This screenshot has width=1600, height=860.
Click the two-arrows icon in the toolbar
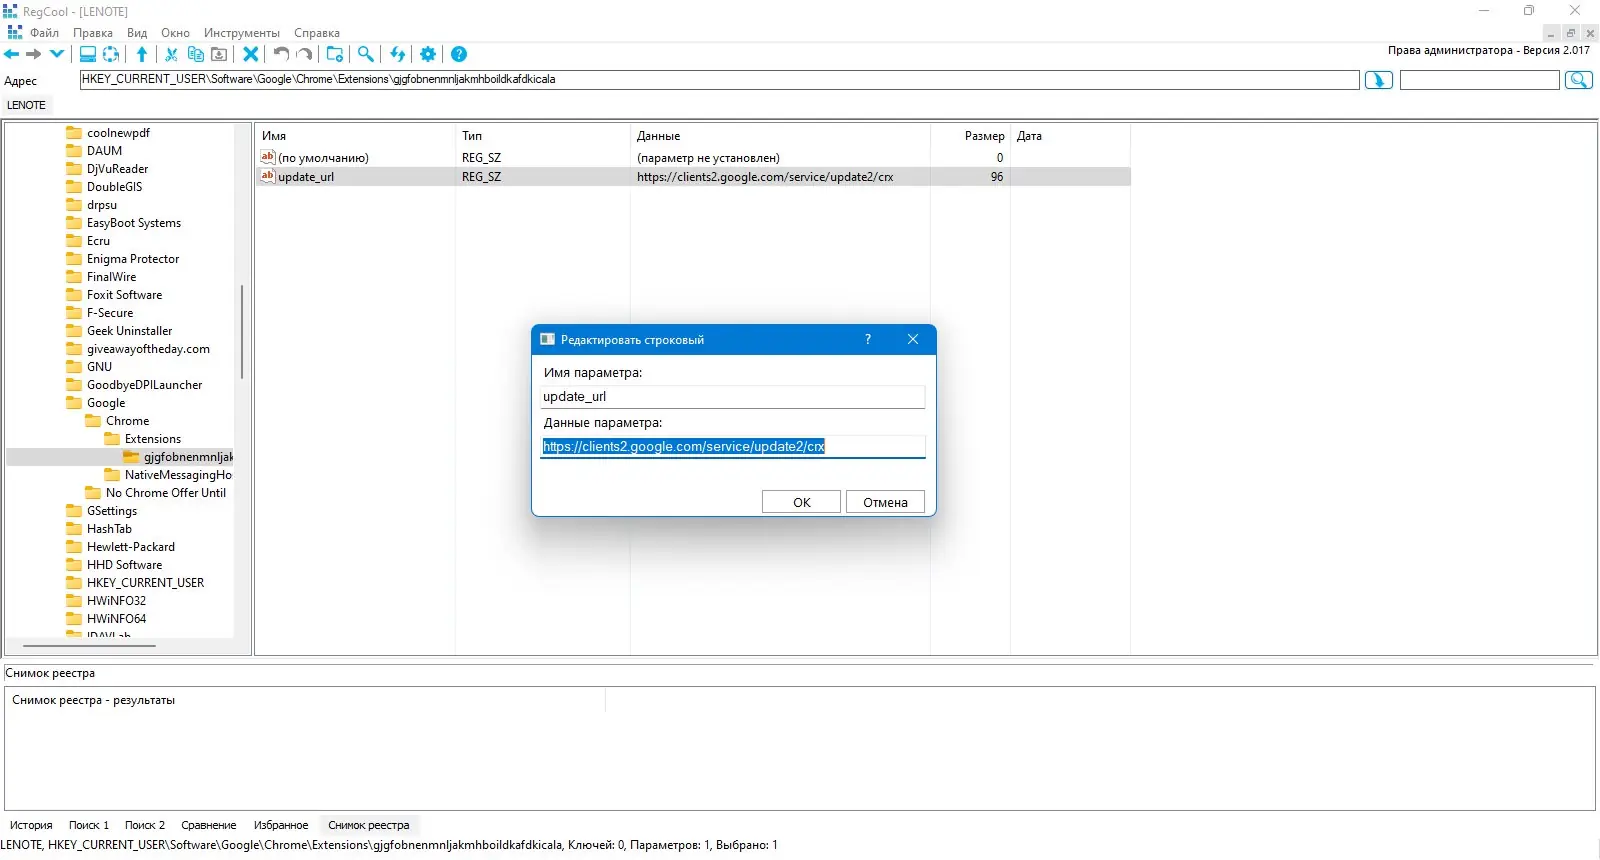tap(398, 54)
